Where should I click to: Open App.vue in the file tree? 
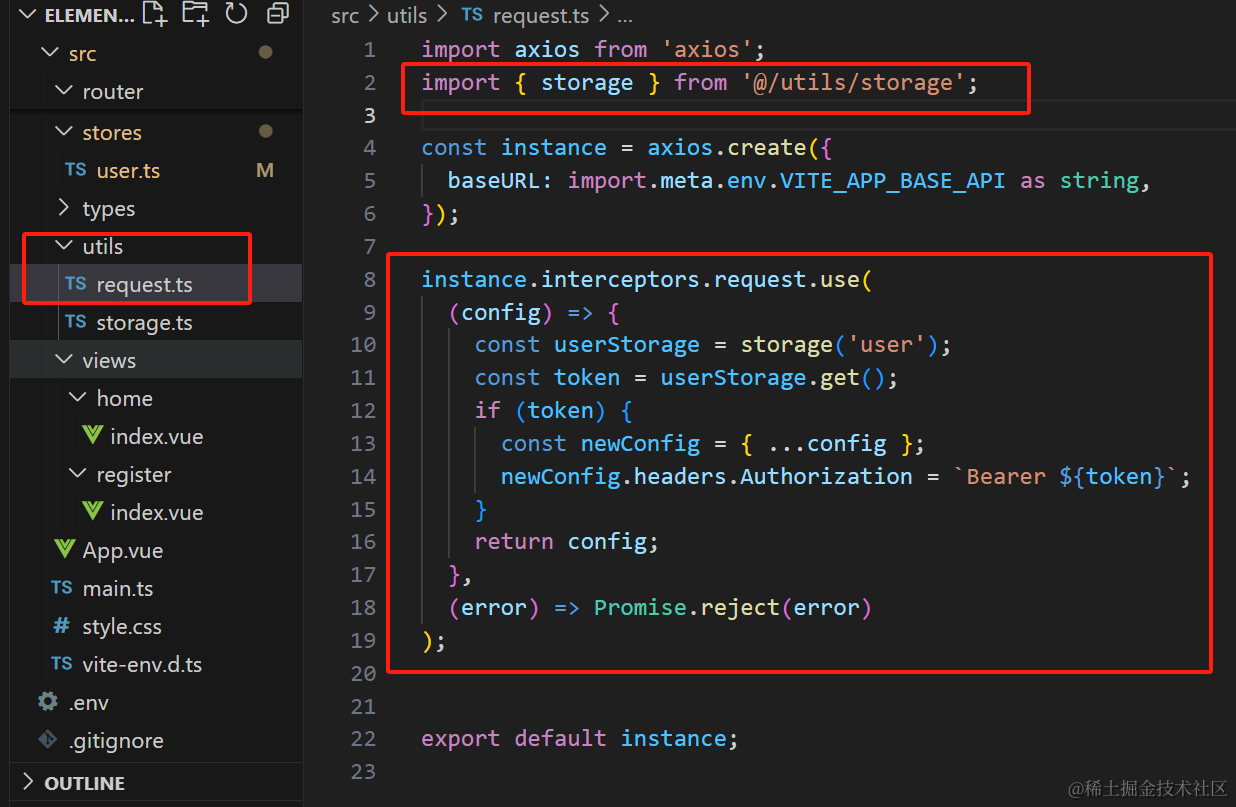pos(123,551)
